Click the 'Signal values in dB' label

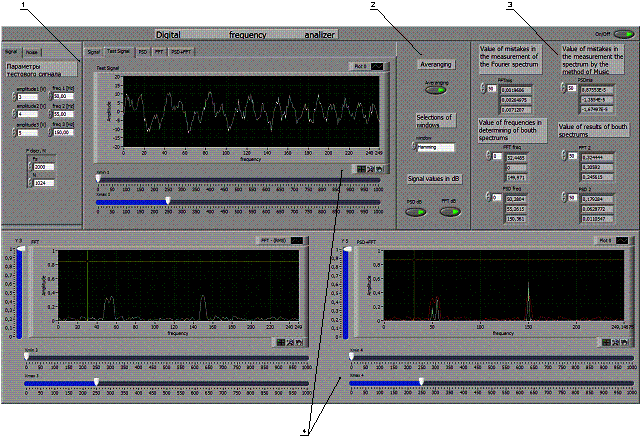tap(434, 179)
